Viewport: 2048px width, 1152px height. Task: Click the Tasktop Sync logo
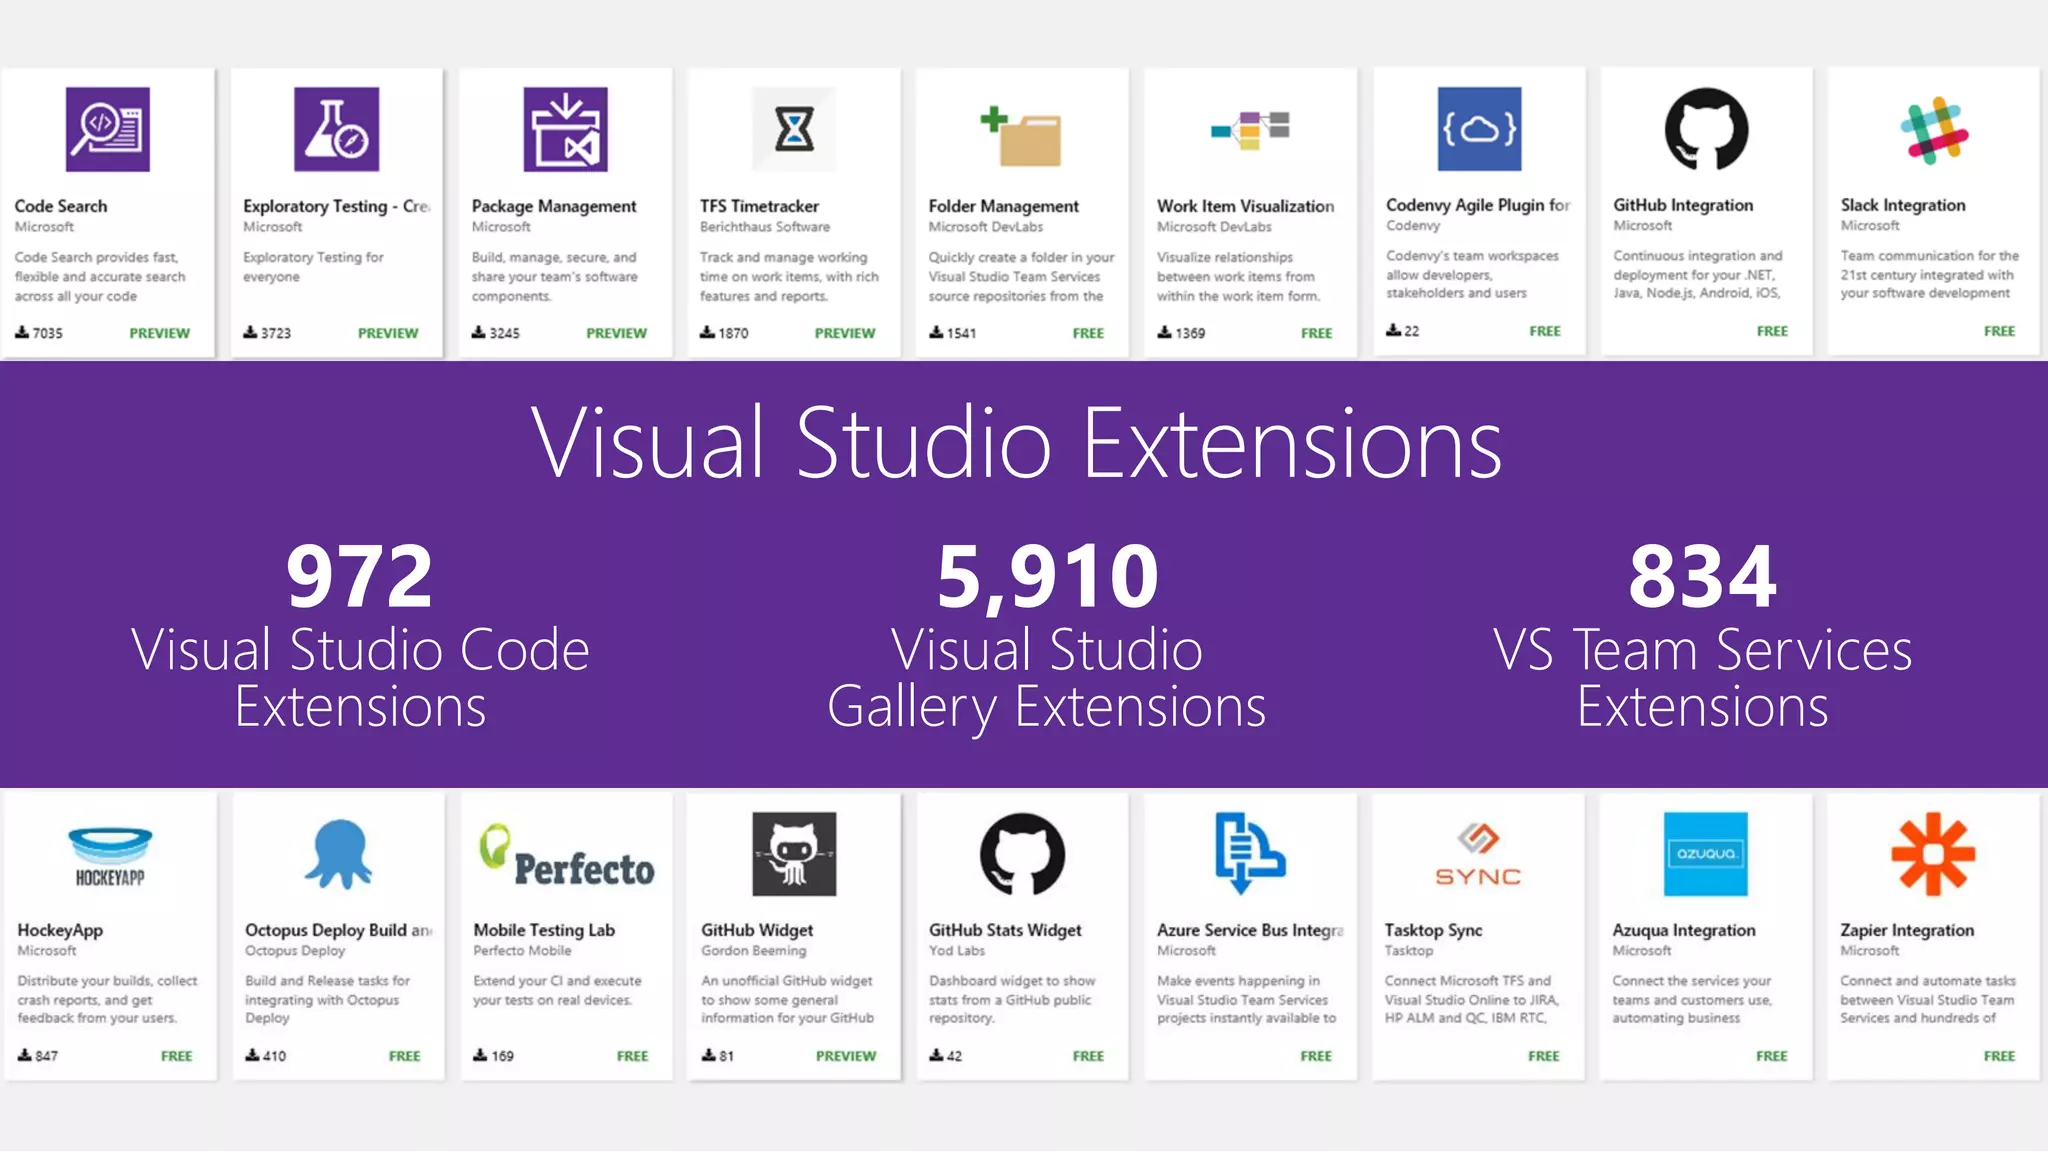pos(1478,855)
